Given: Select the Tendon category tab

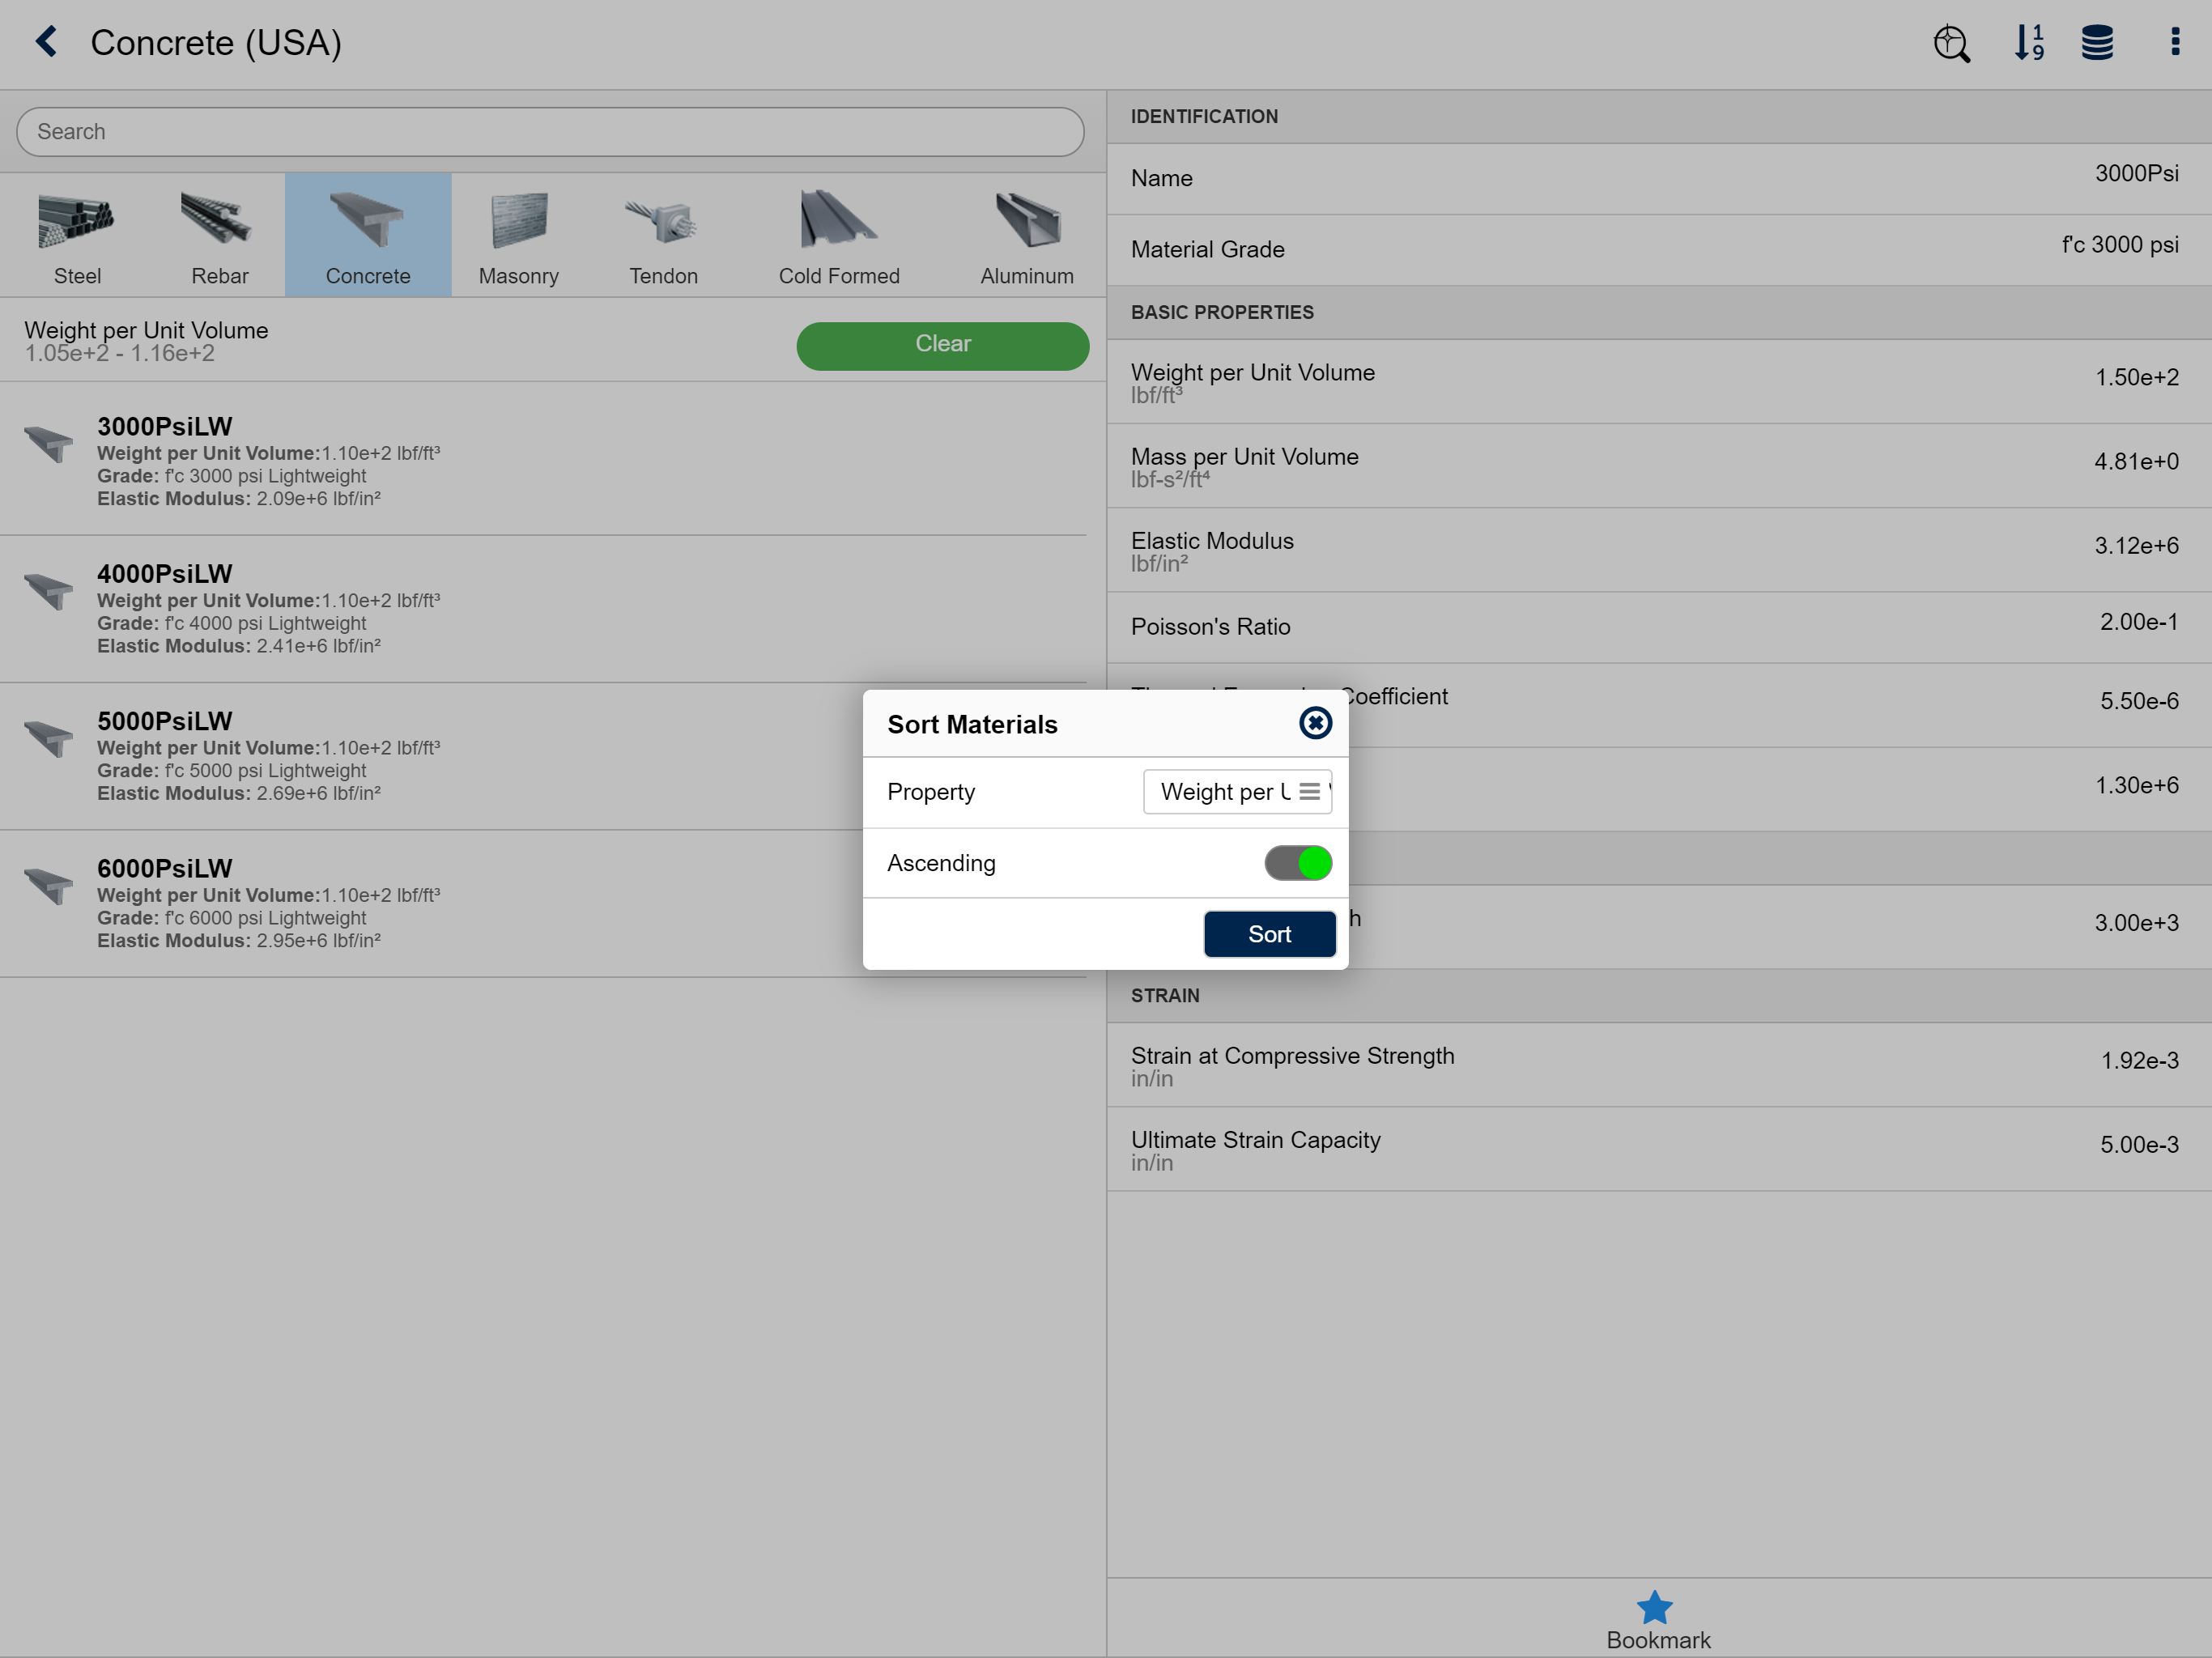Looking at the screenshot, I should click(663, 236).
